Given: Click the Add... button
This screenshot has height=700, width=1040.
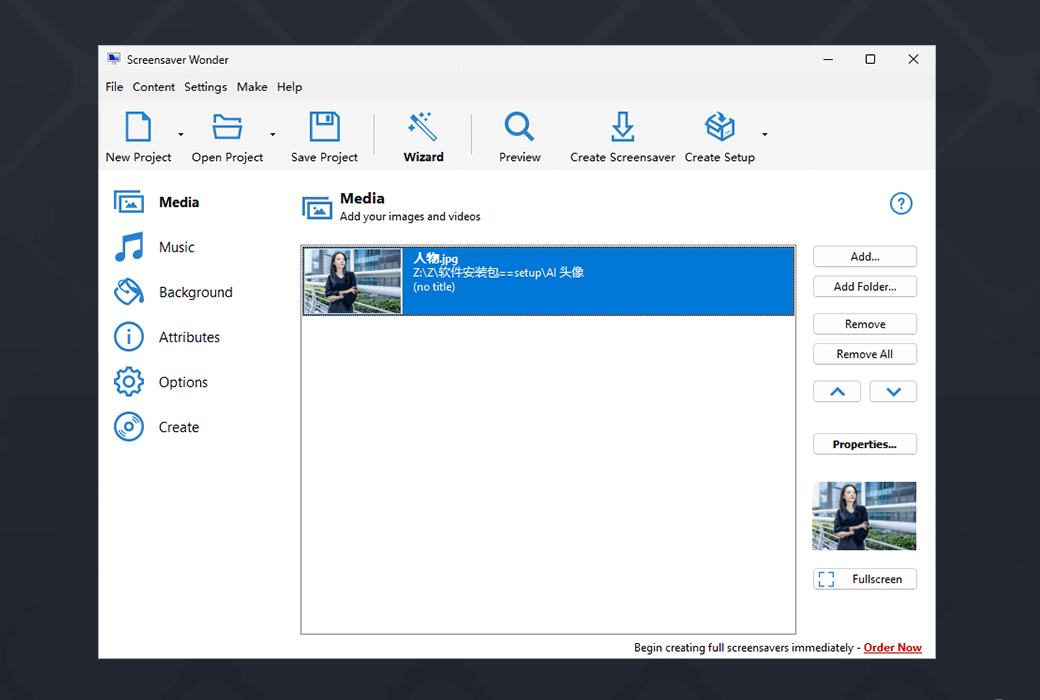Looking at the screenshot, I should tap(865, 257).
